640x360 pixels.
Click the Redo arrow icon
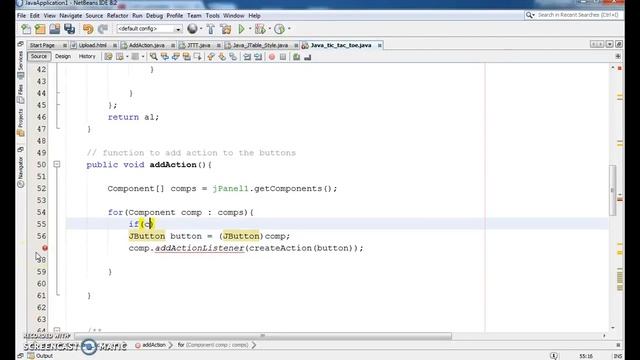click(102, 29)
